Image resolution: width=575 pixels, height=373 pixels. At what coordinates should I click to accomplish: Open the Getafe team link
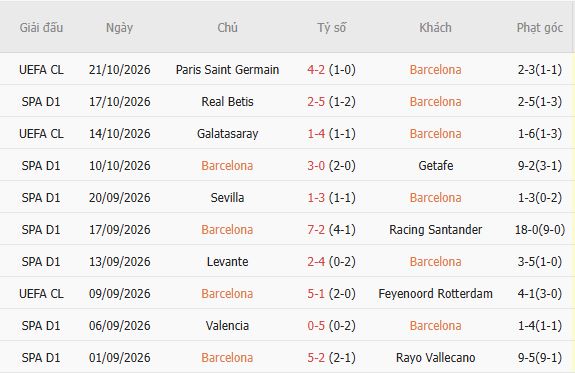click(x=435, y=166)
